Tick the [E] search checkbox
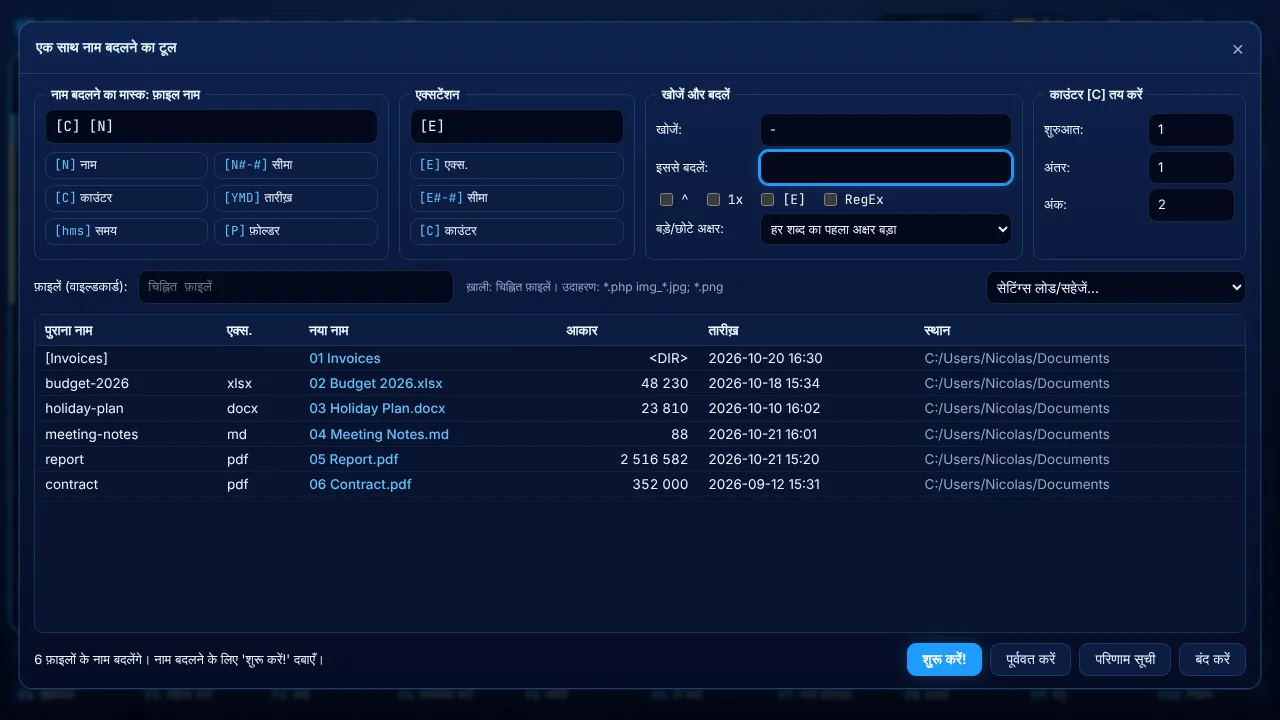The width and height of the screenshot is (1280, 720). tap(767, 200)
